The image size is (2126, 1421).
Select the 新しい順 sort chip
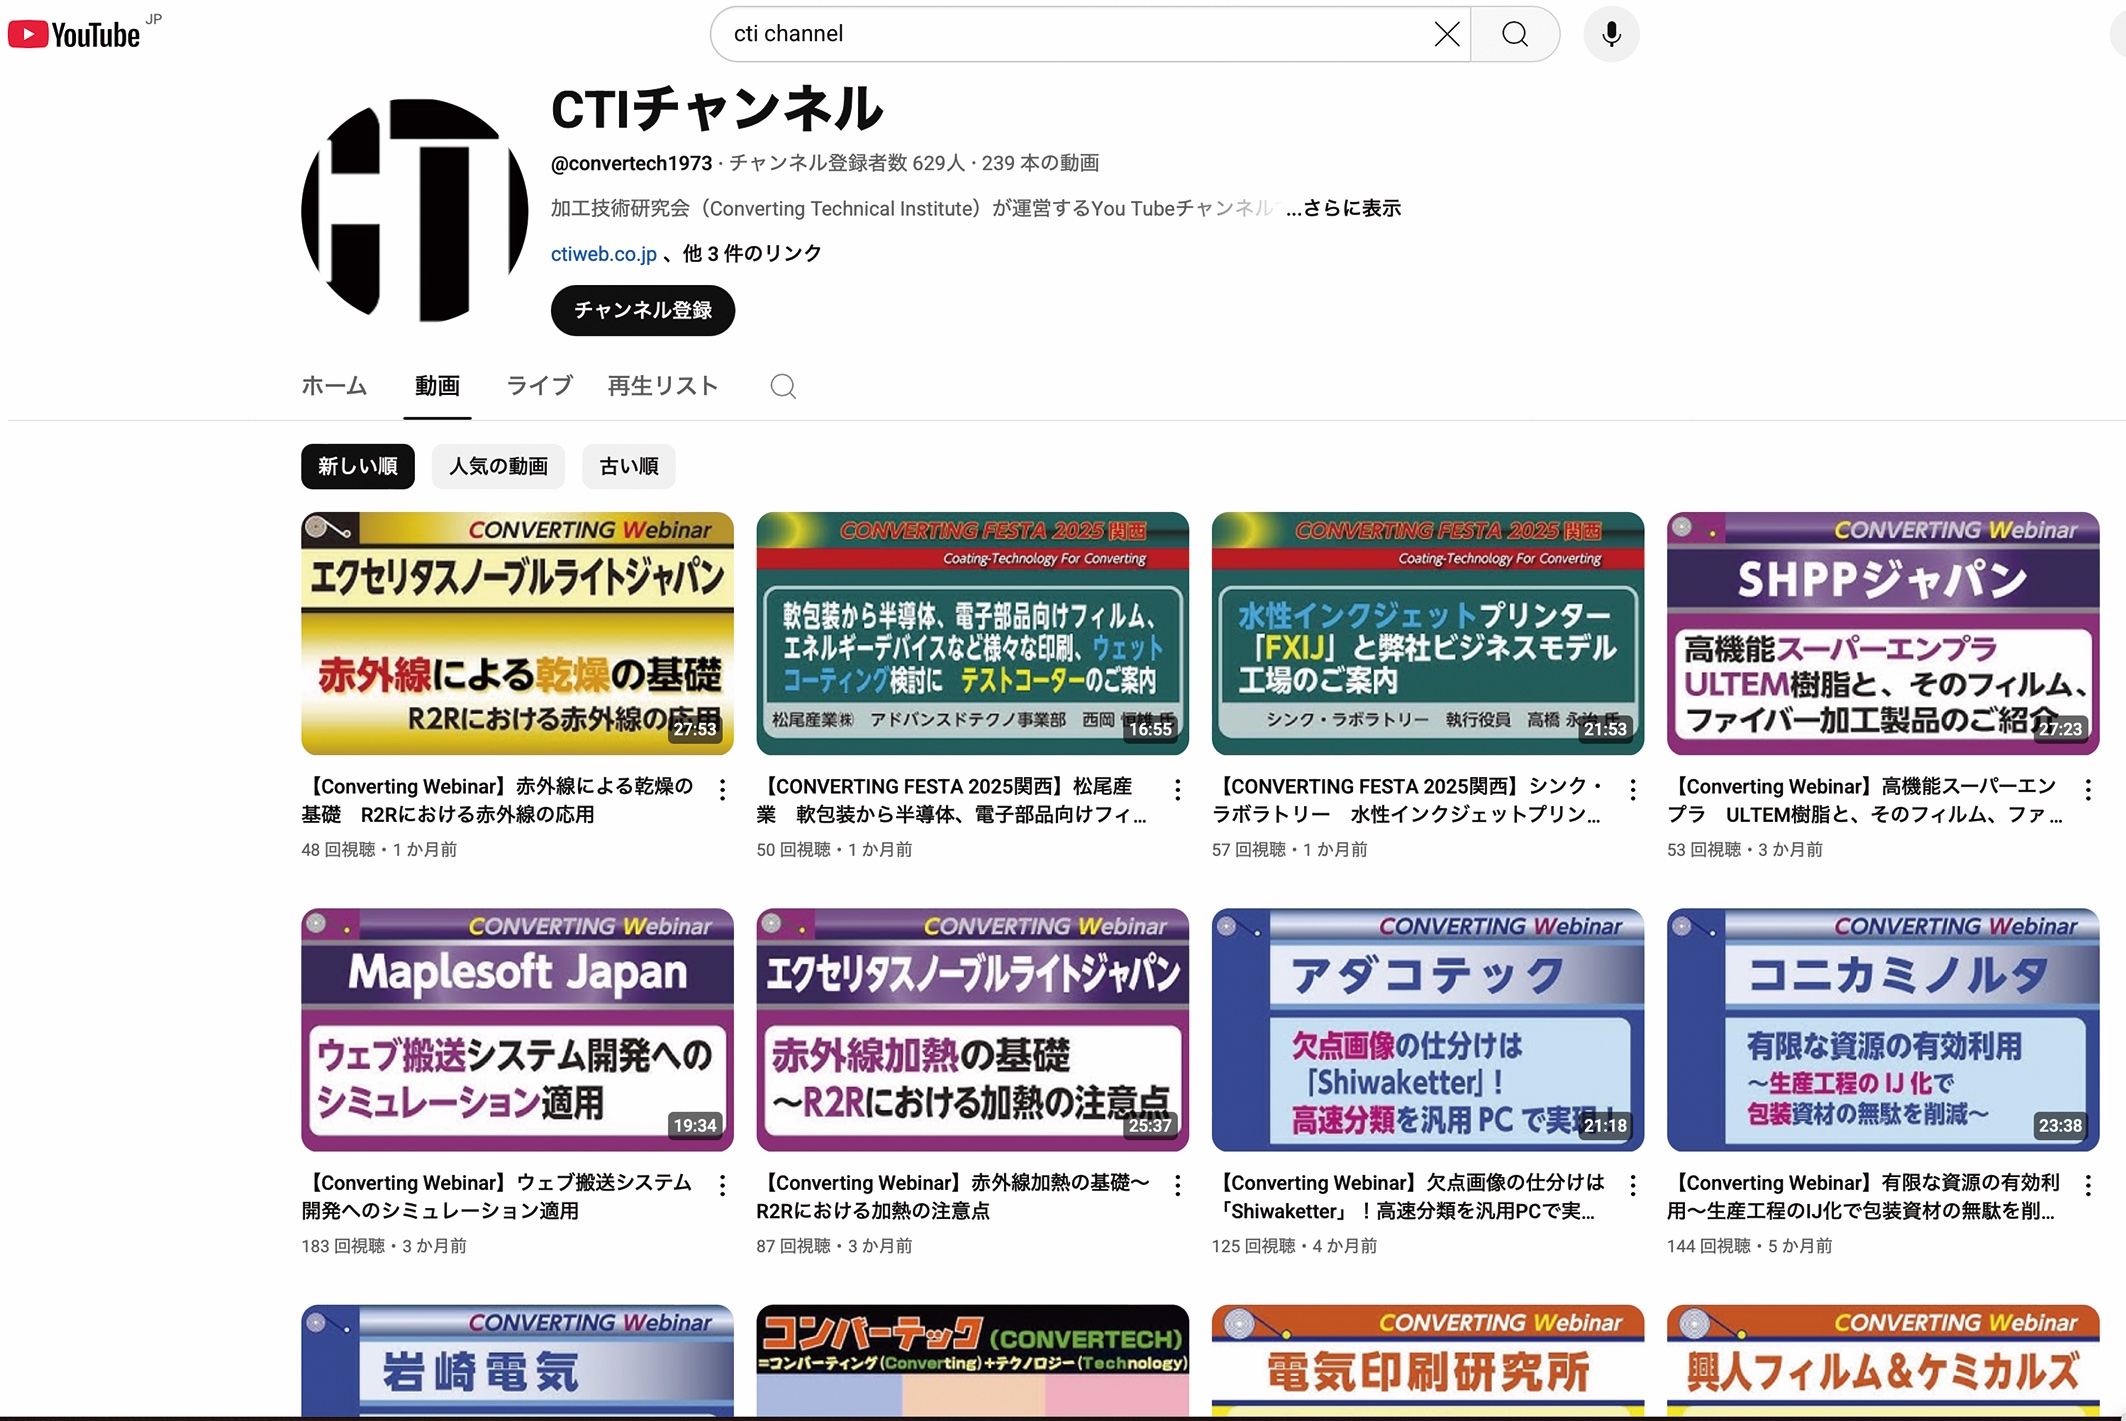coord(358,467)
